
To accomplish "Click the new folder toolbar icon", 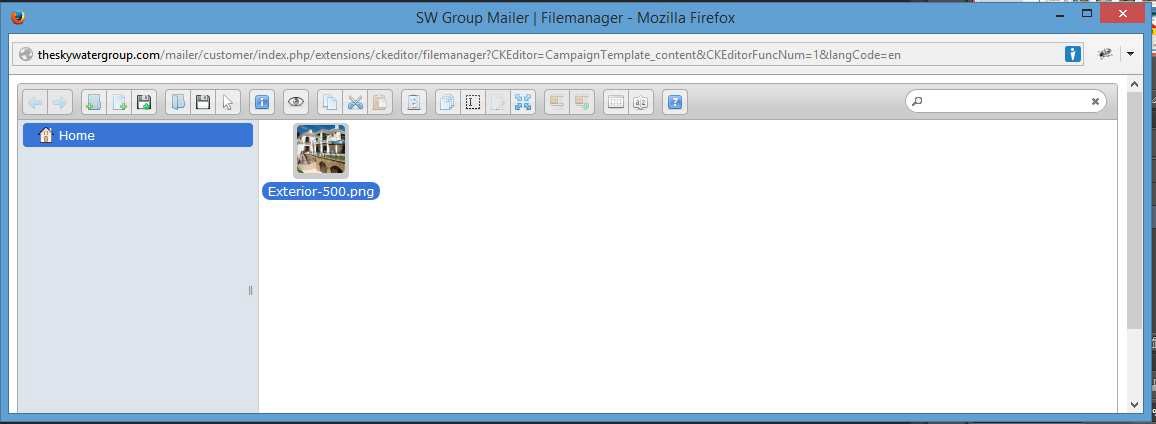I will (94, 102).
